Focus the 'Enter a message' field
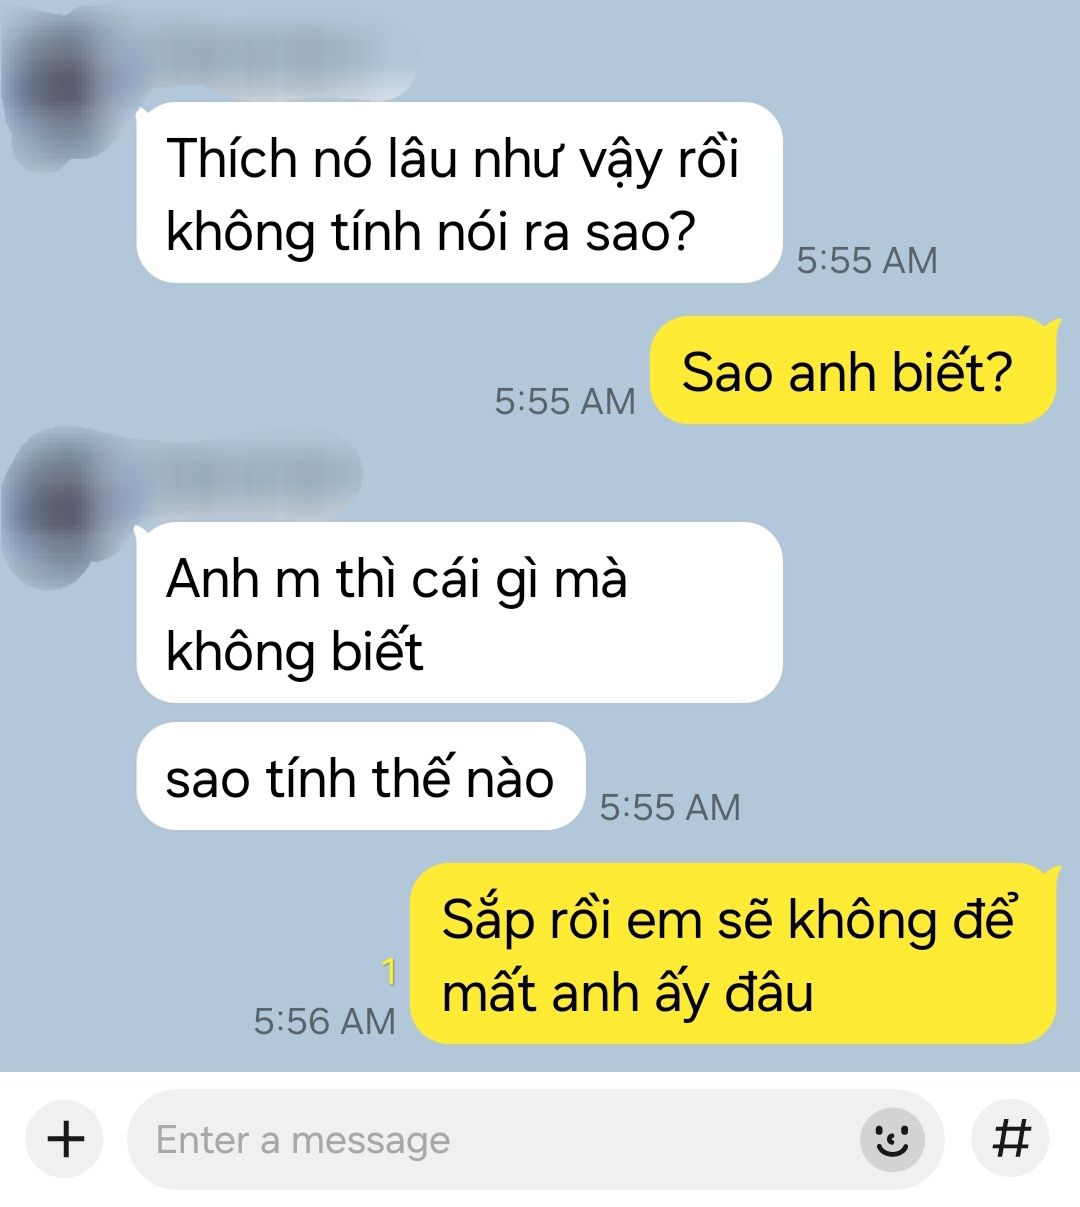1080x1207 pixels. click(535, 1139)
